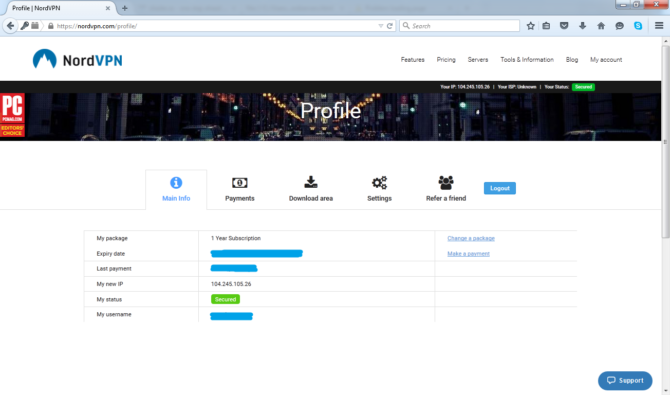Screen dimensions: 670x395
Task: Open Settings with gears icon
Action: pos(379,189)
